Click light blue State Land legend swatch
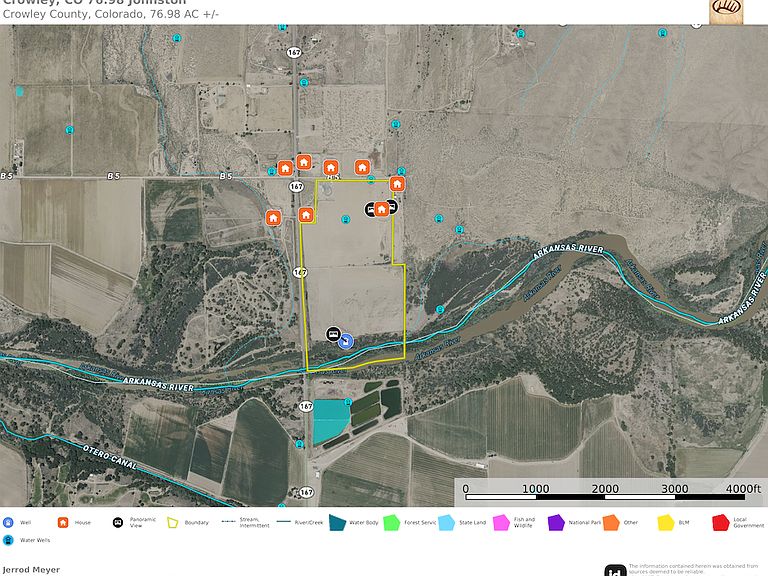The width and height of the screenshot is (768, 576). [x=447, y=523]
